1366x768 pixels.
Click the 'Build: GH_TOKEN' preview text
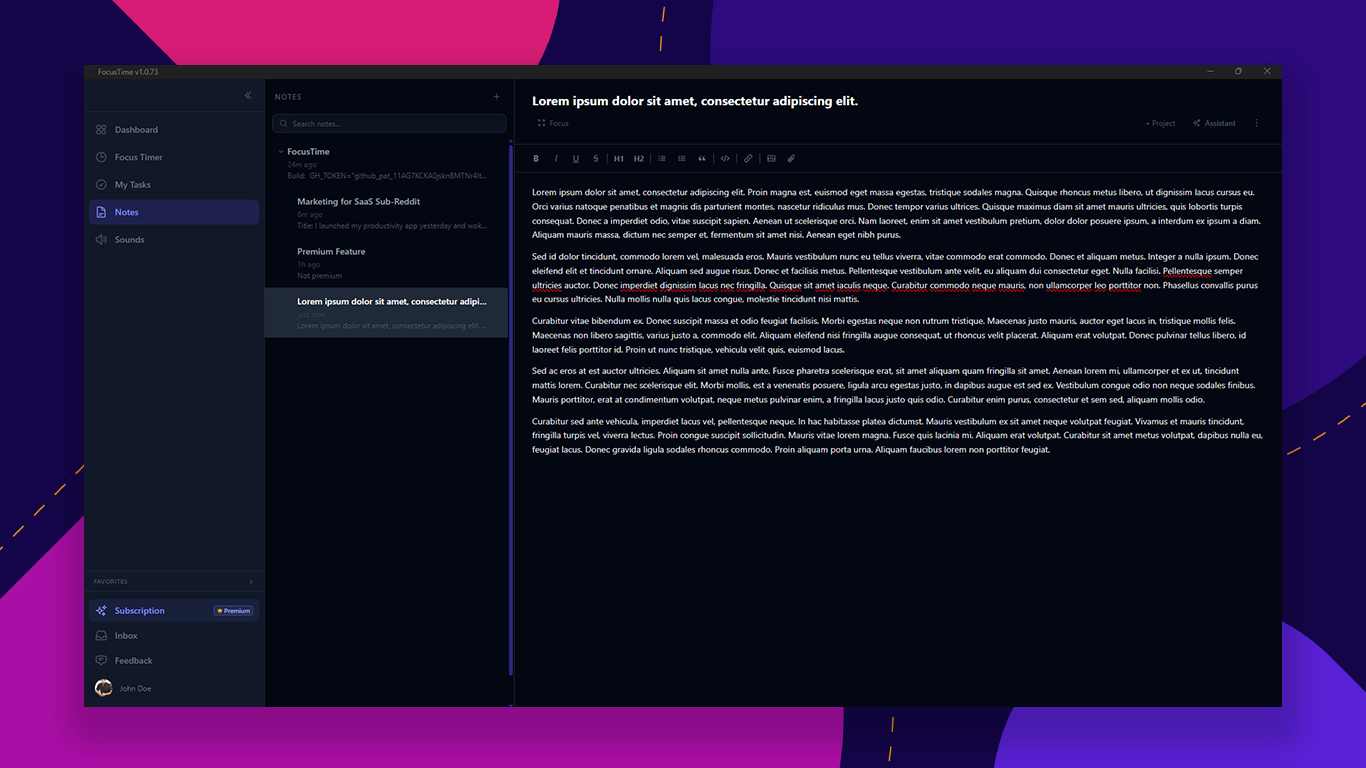387,176
